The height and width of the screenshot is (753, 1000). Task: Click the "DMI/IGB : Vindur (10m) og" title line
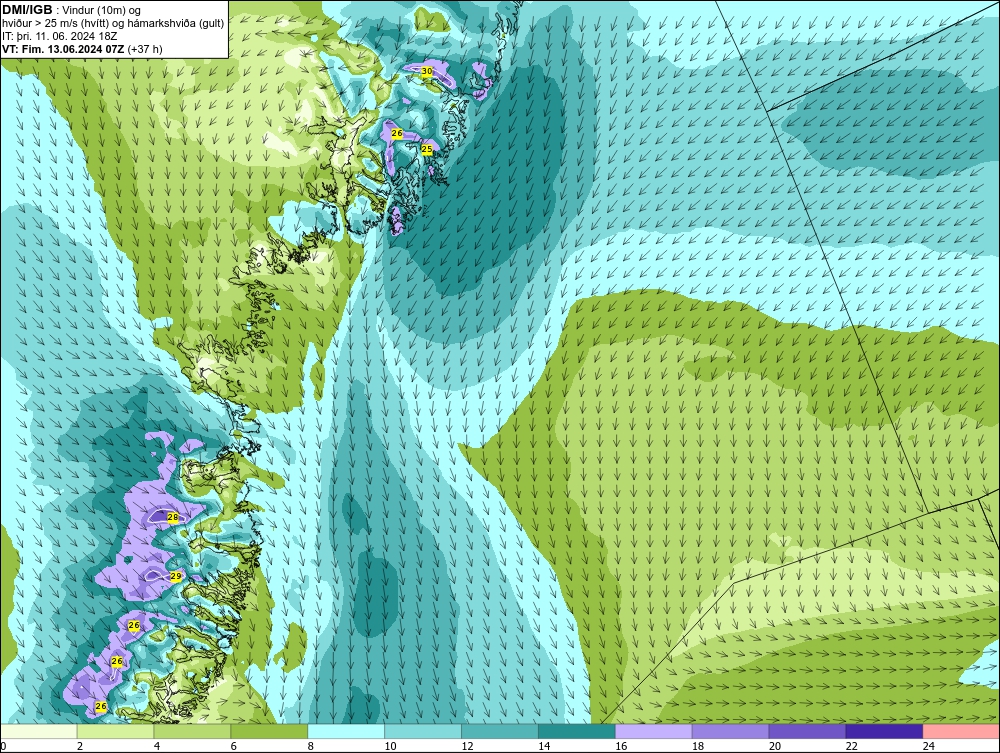click(x=72, y=10)
